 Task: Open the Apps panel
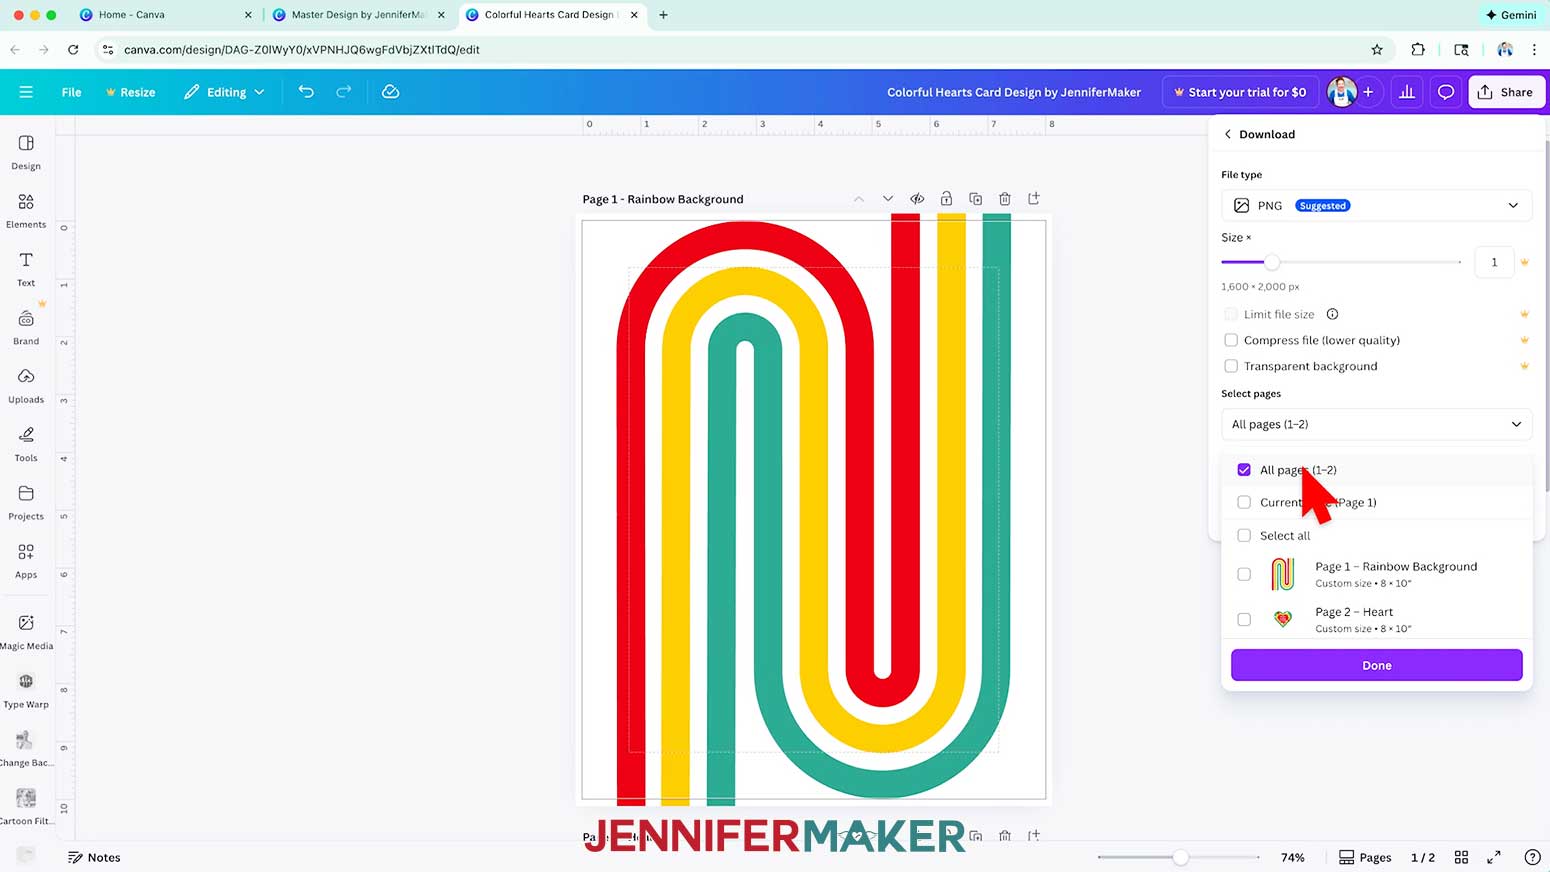pyautogui.click(x=26, y=560)
